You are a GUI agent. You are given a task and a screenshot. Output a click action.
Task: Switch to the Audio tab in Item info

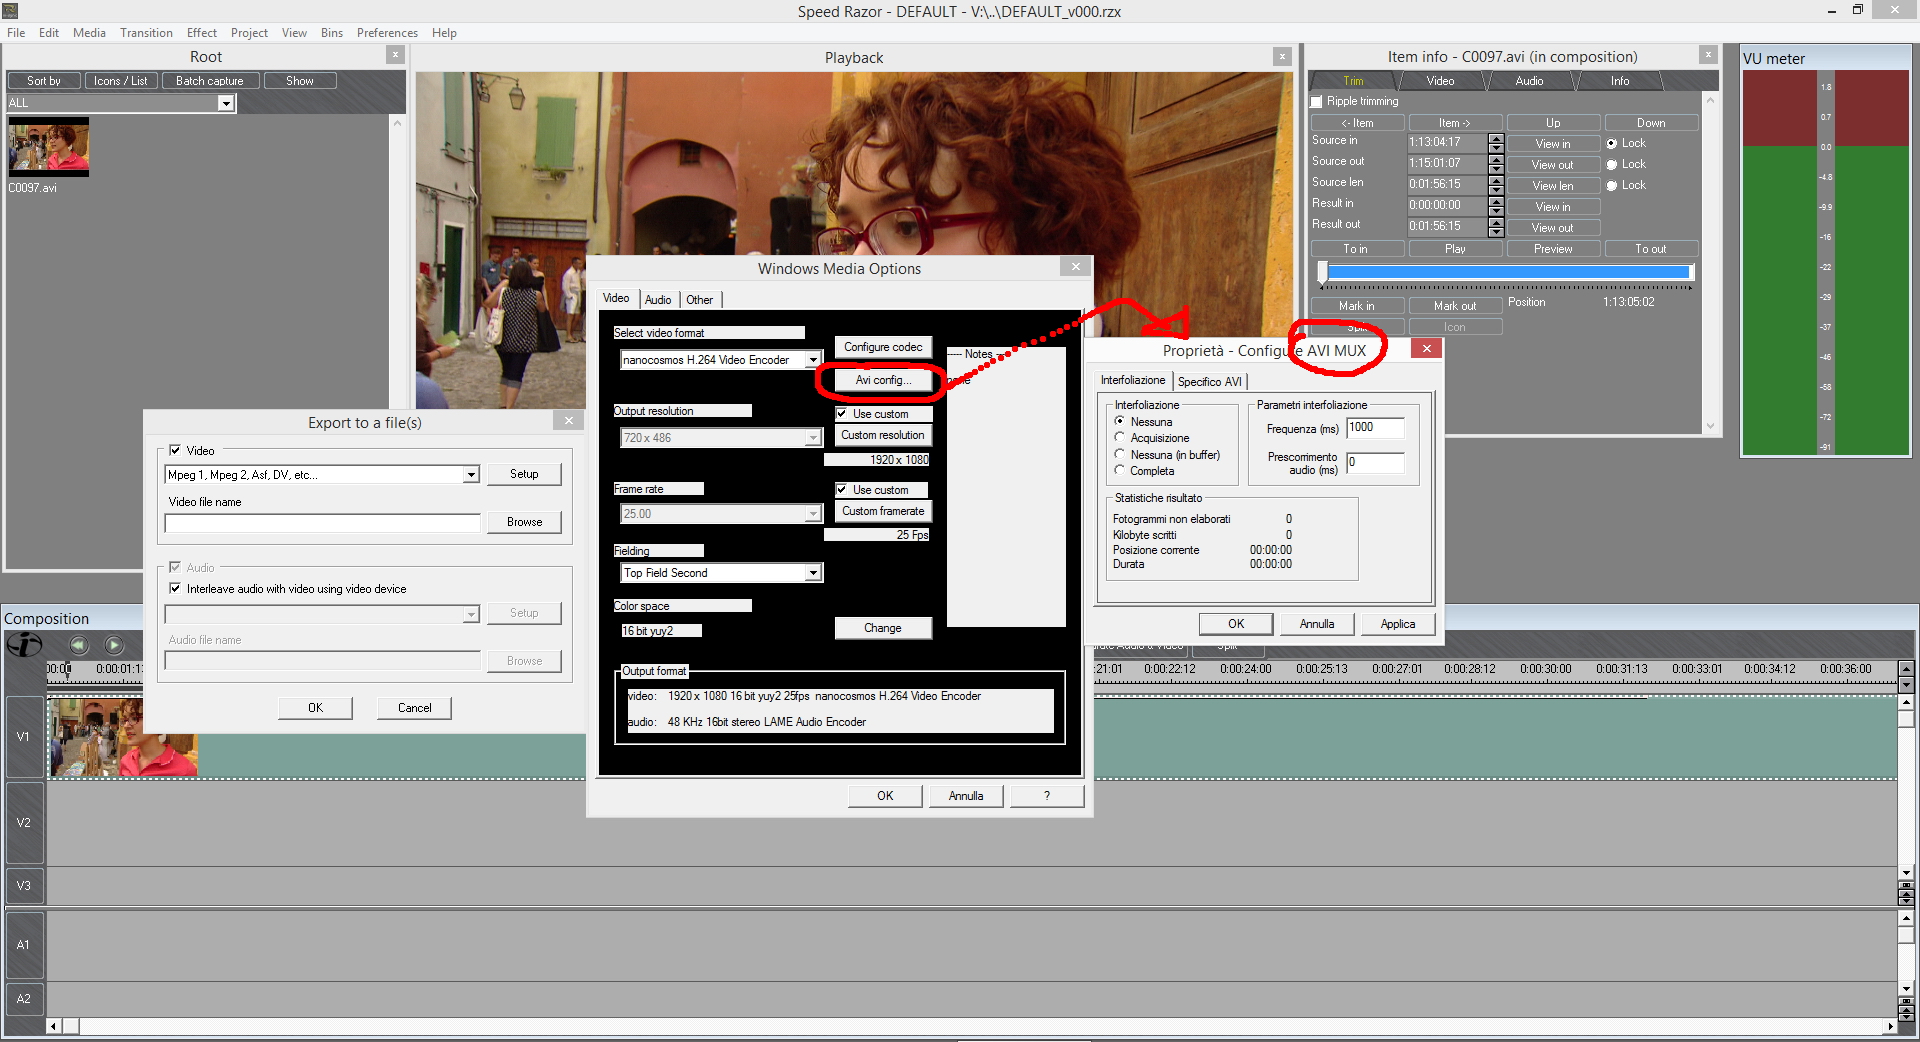(x=1529, y=81)
